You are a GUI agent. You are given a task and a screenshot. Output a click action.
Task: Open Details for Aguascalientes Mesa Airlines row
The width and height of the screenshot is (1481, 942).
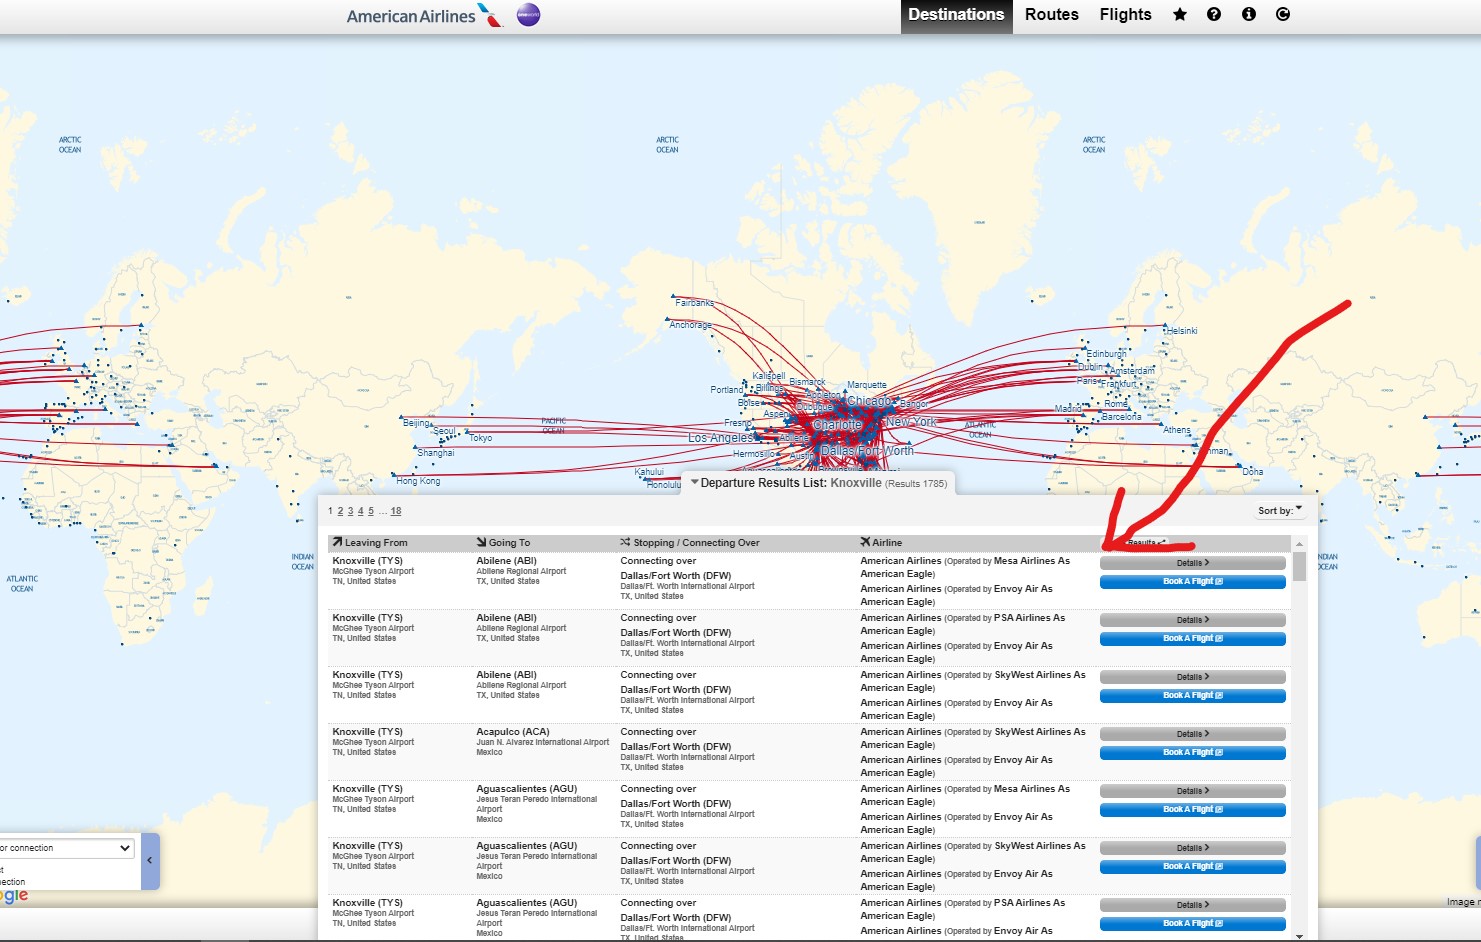(1193, 791)
